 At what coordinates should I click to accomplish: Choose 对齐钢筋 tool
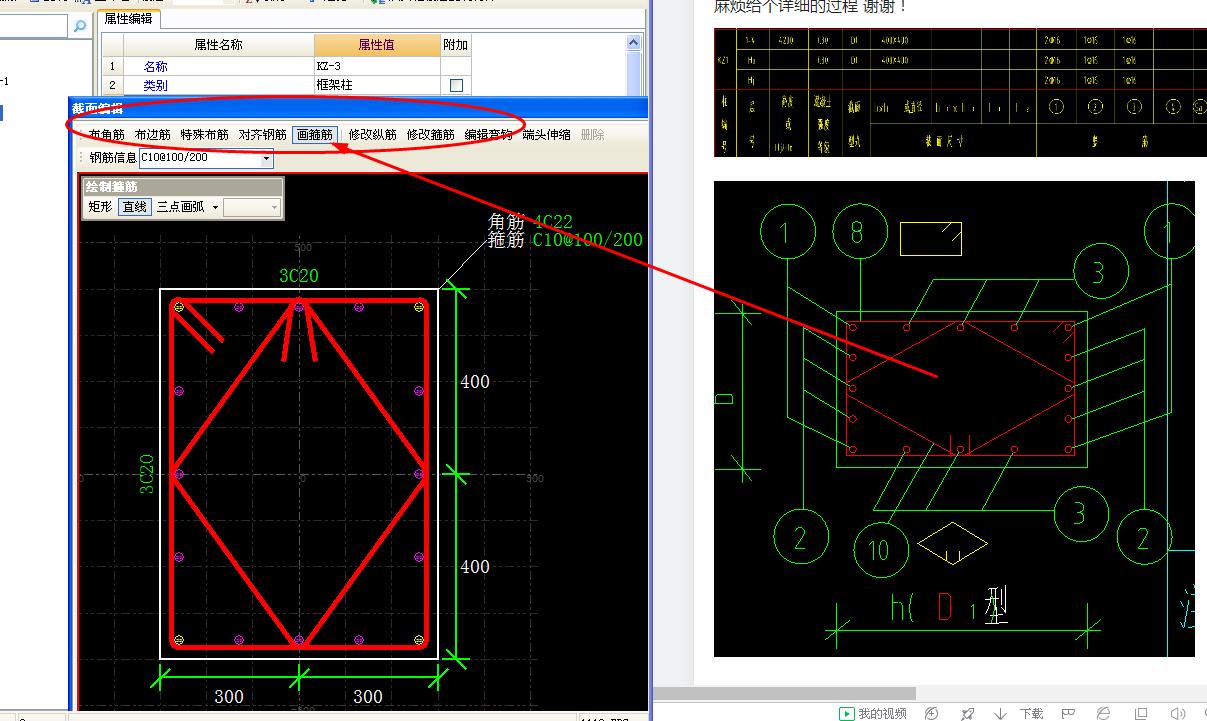click(x=262, y=134)
